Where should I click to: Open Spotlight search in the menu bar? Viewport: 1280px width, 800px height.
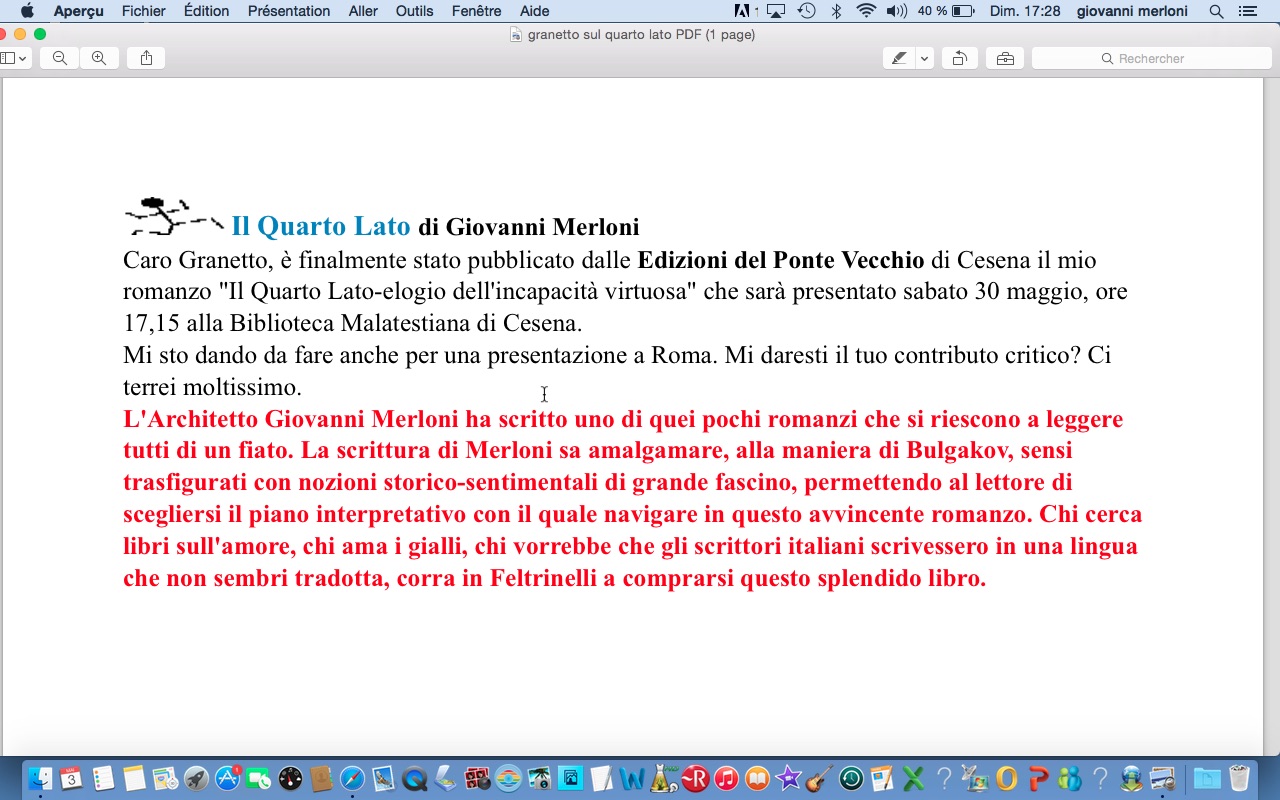pos(1216,11)
